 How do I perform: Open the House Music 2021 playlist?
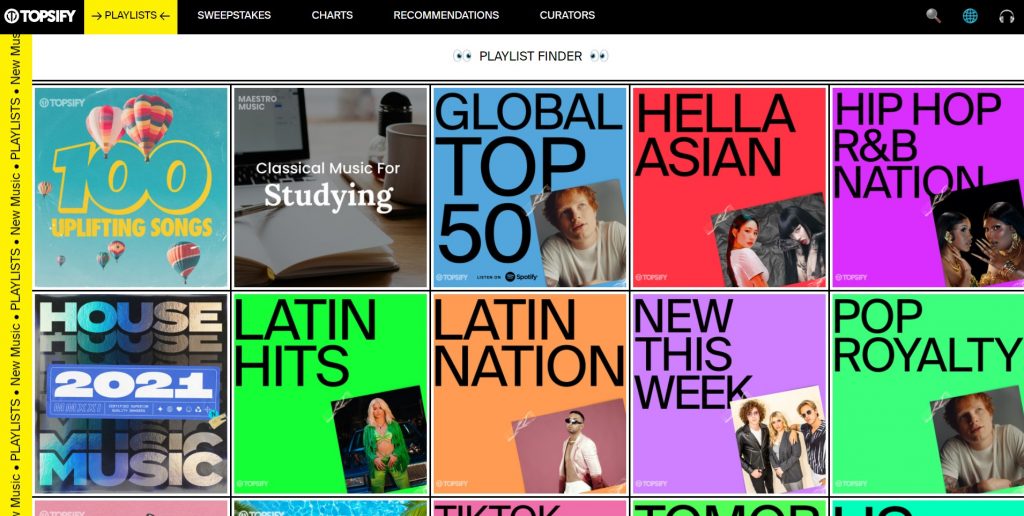131,394
